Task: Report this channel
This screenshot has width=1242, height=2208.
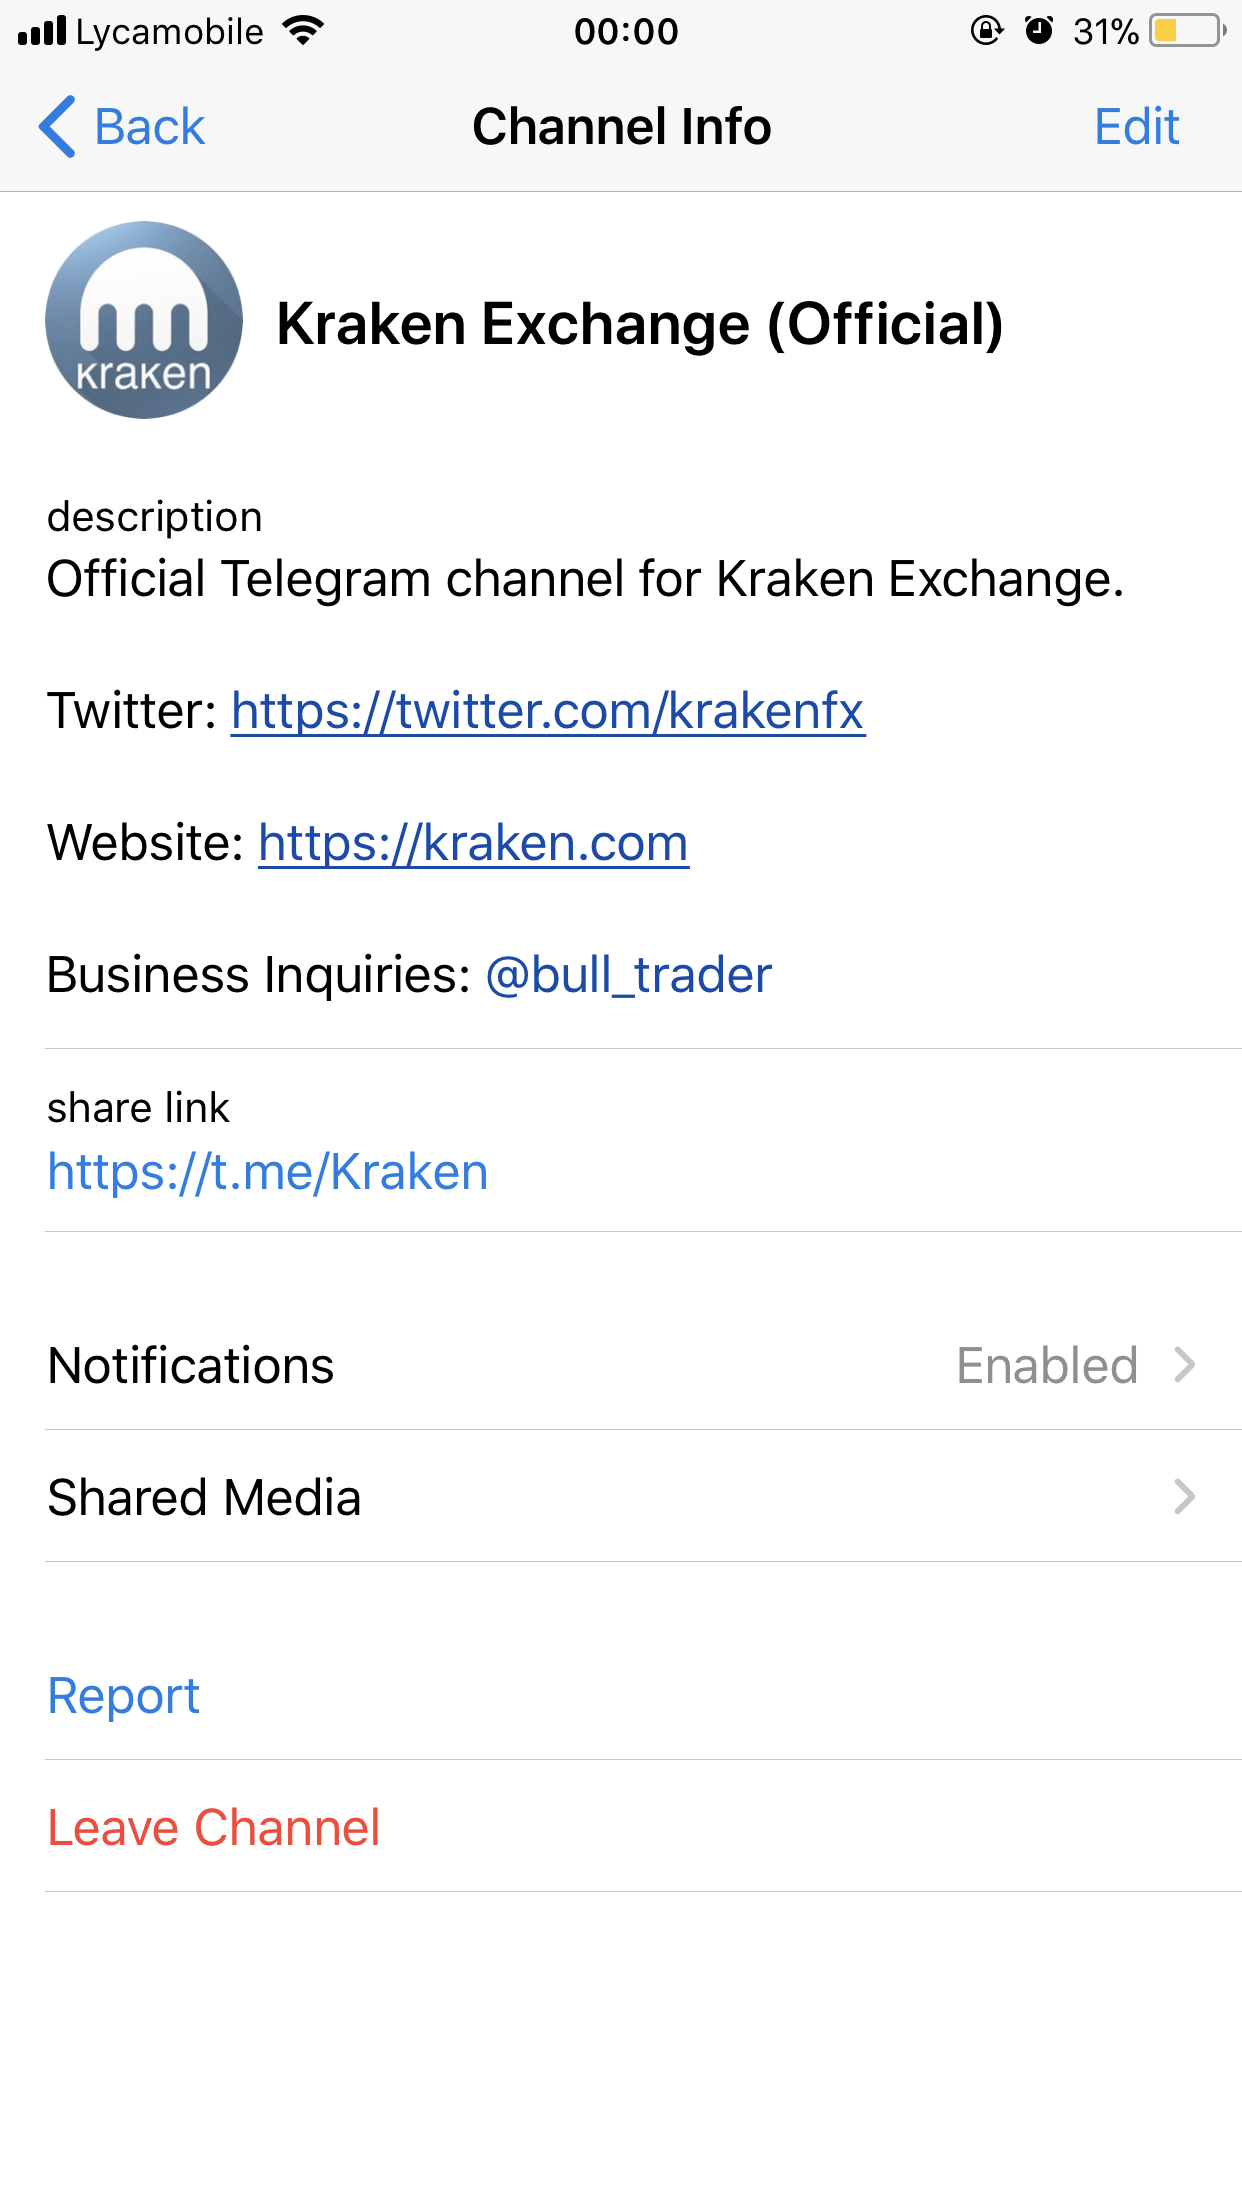Action: tap(124, 1696)
